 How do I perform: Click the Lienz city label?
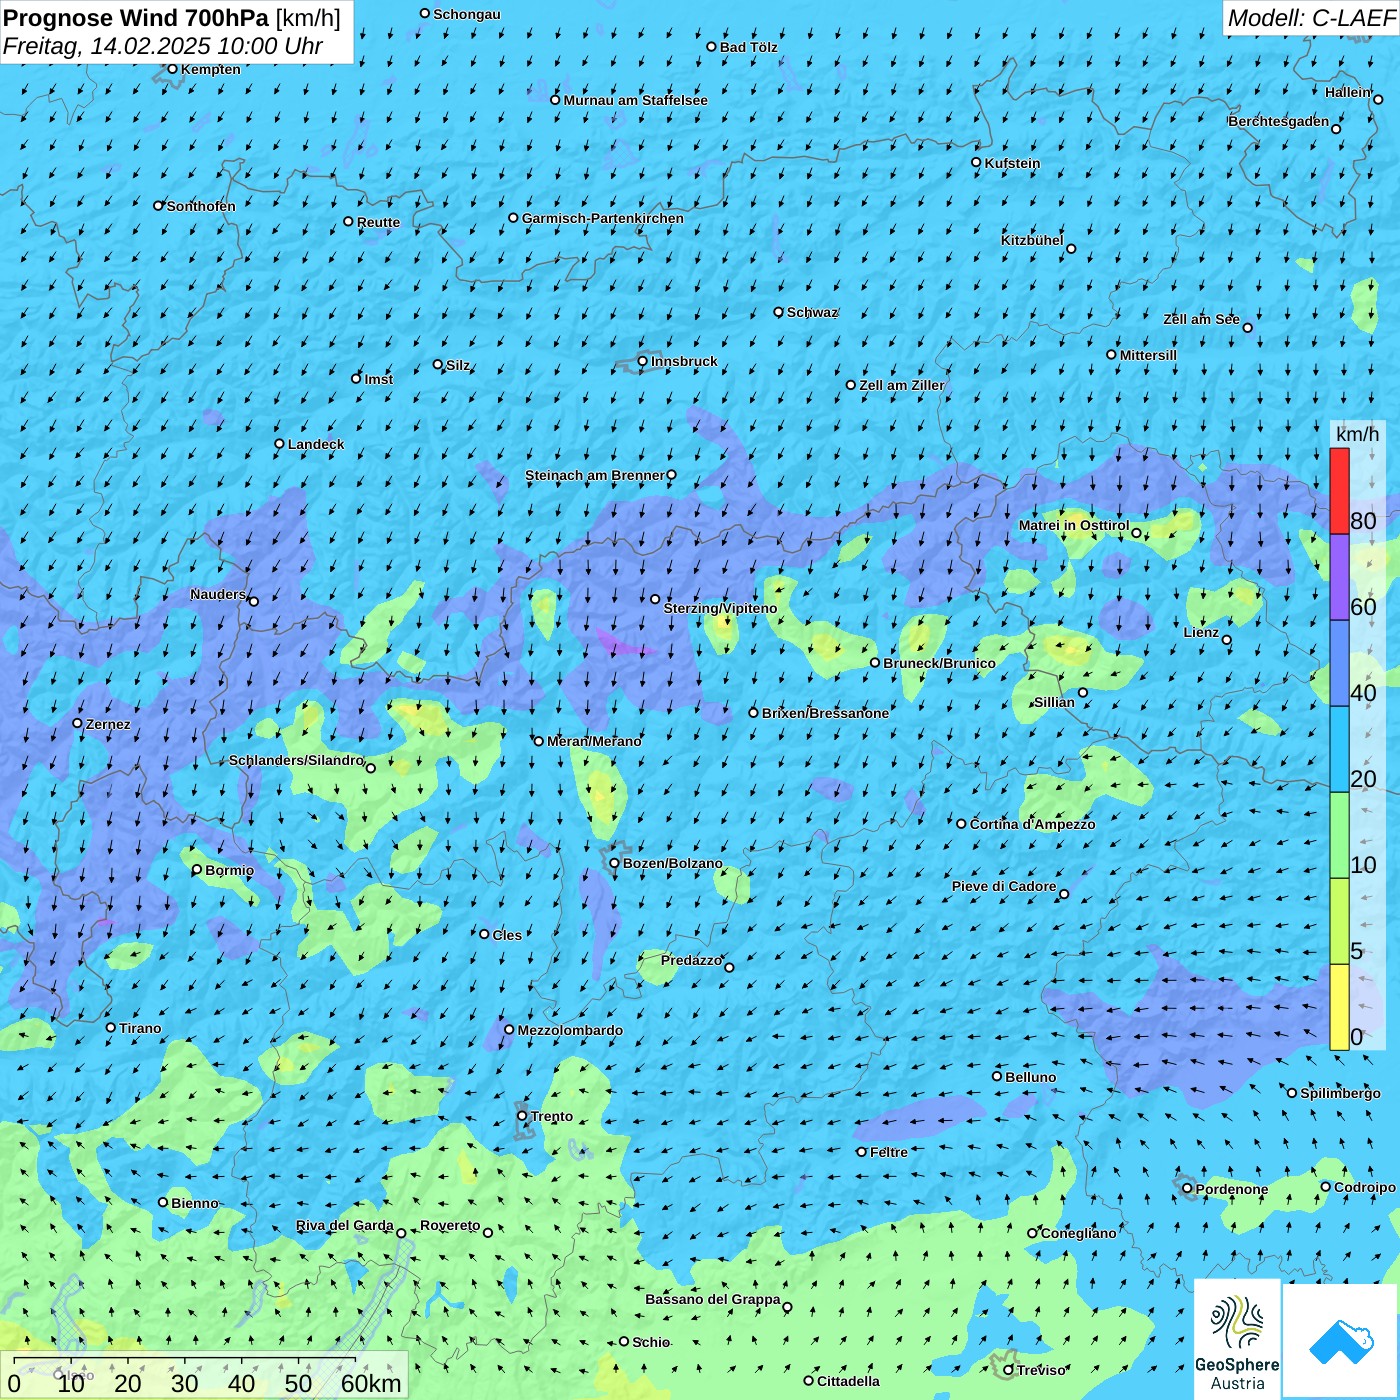pyautogui.click(x=1201, y=632)
